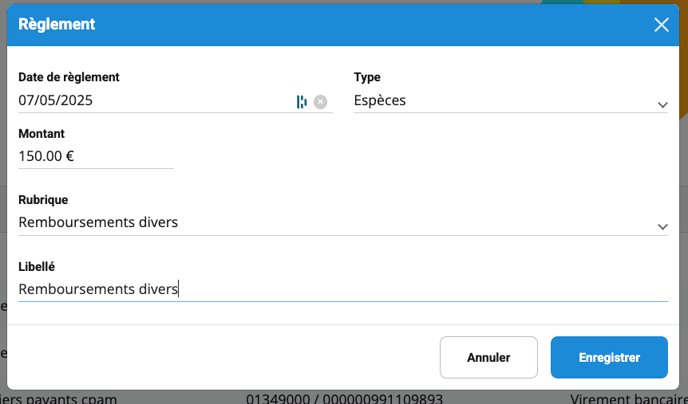Click Enregistrer to save the payment

click(609, 357)
